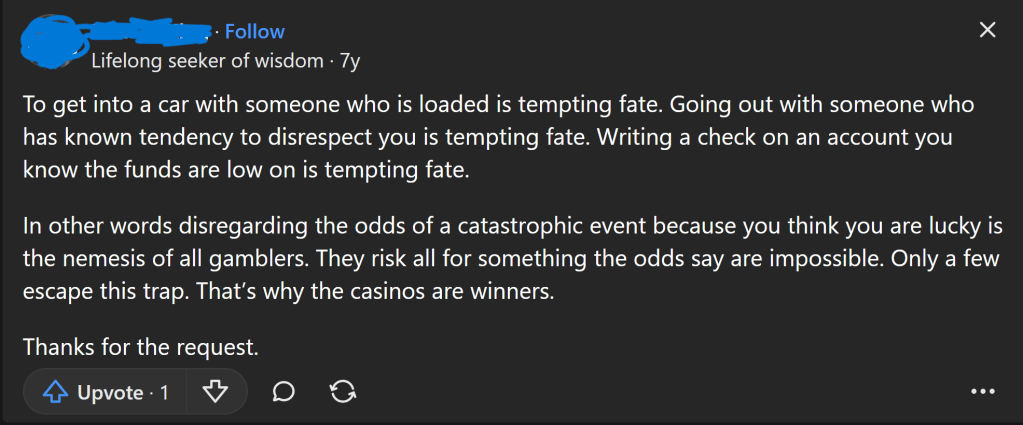
Task: Click the circular arrows share icon
Action: pos(343,392)
